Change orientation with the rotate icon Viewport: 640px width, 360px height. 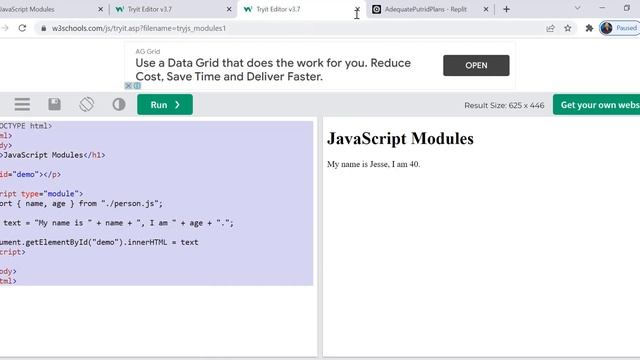pyautogui.click(x=87, y=104)
